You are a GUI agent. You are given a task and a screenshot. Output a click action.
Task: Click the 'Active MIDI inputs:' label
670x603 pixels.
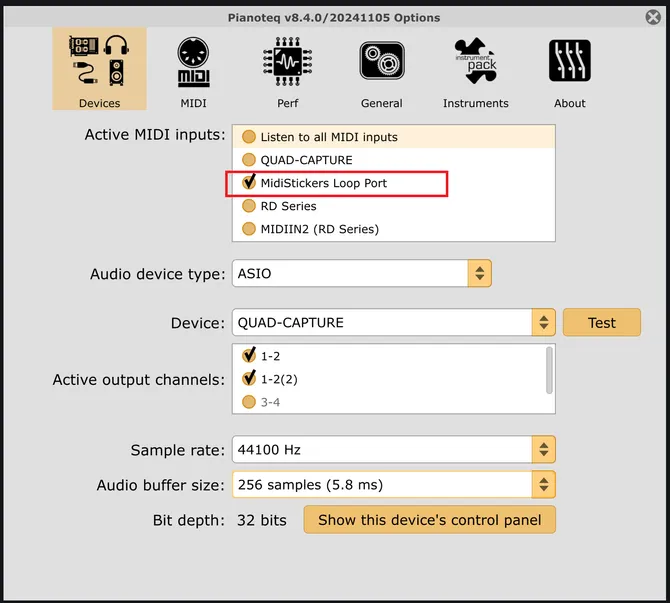pos(155,135)
